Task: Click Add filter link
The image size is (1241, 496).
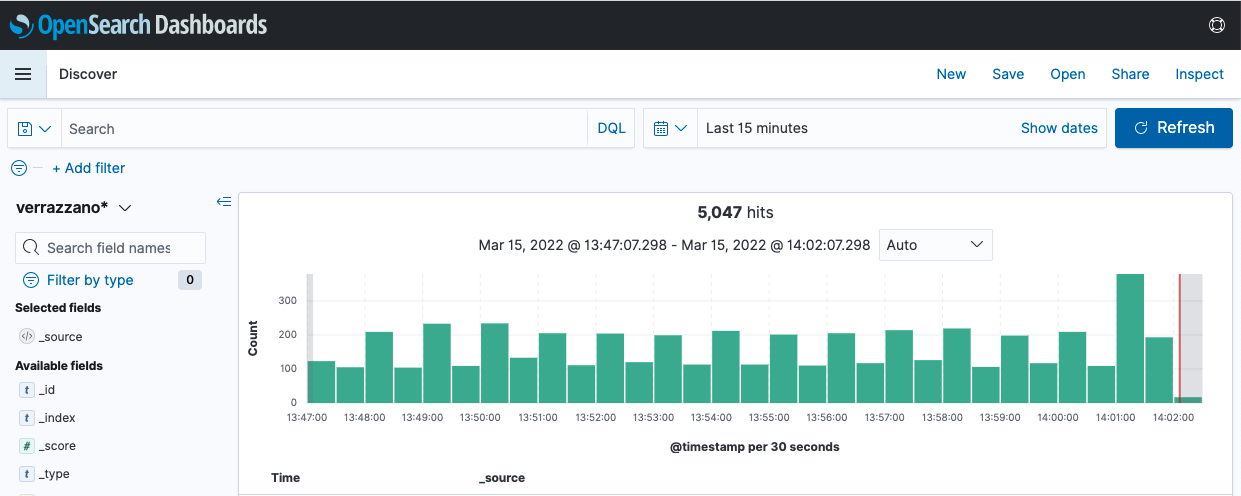Action: point(89,168)
